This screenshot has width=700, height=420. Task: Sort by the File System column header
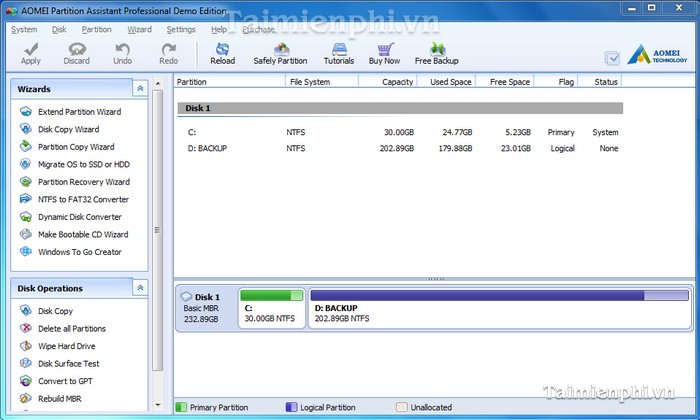321,82
